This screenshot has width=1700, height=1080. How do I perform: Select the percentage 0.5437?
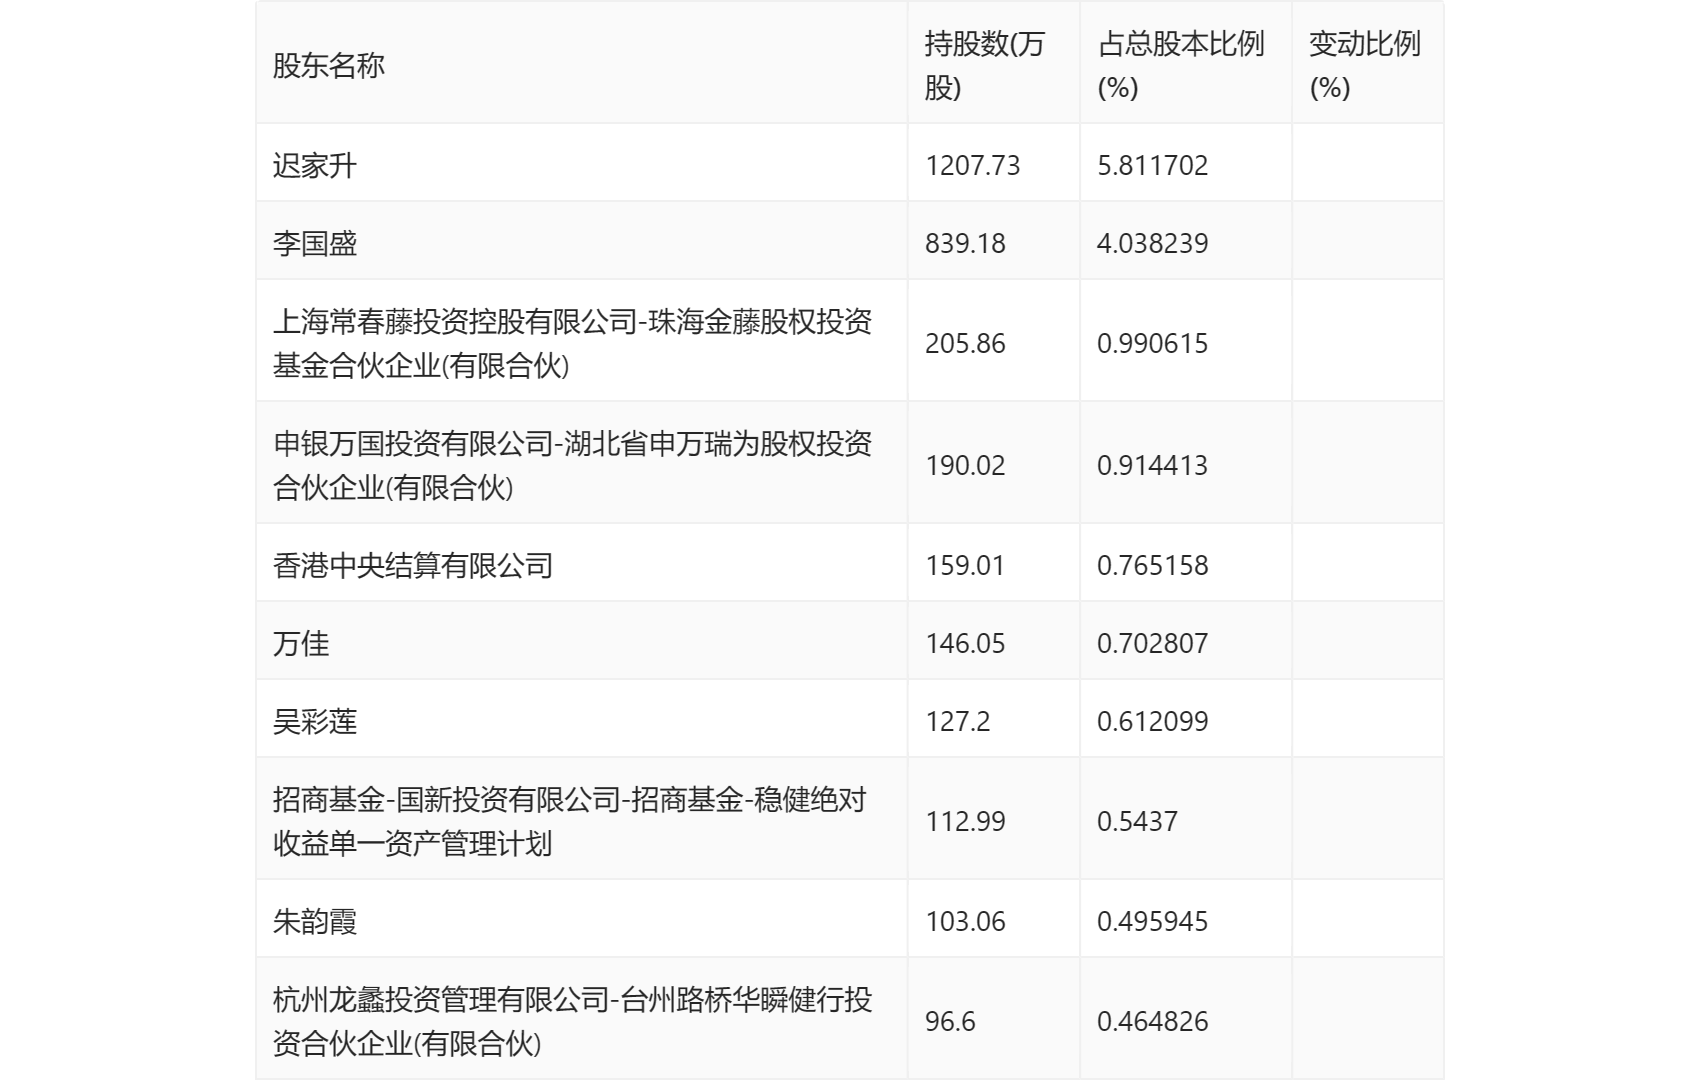(1137, 821)
